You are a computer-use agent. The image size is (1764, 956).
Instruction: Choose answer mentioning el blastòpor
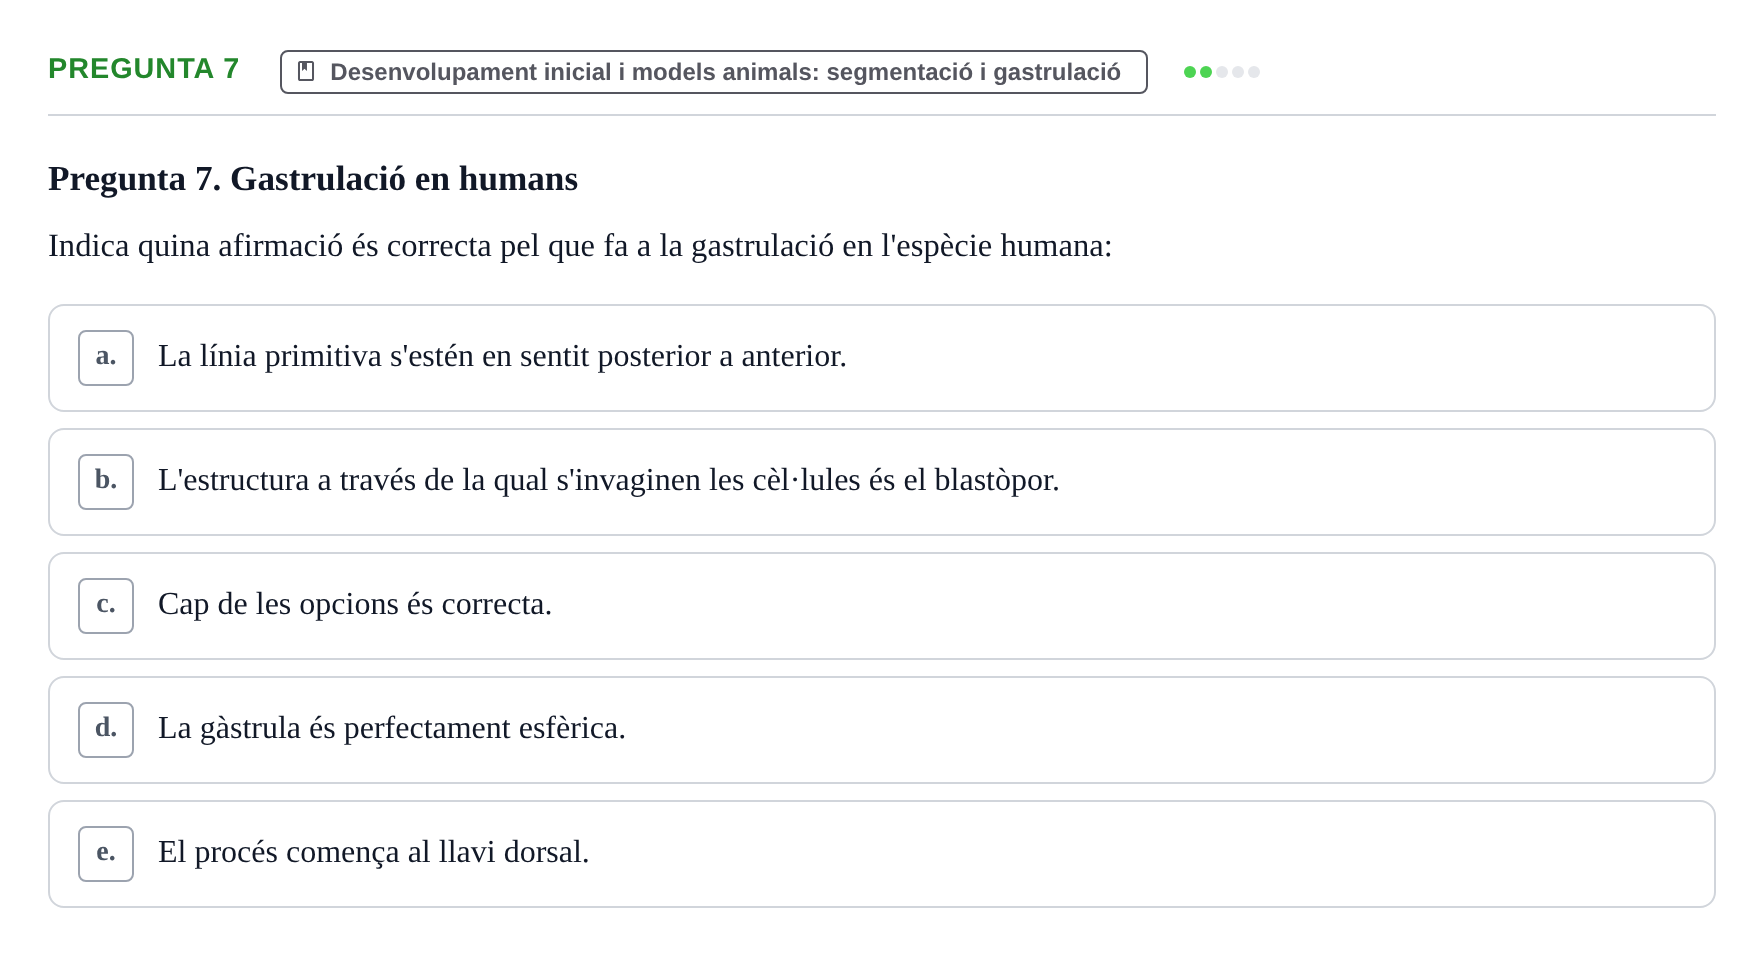pos(608,480)
